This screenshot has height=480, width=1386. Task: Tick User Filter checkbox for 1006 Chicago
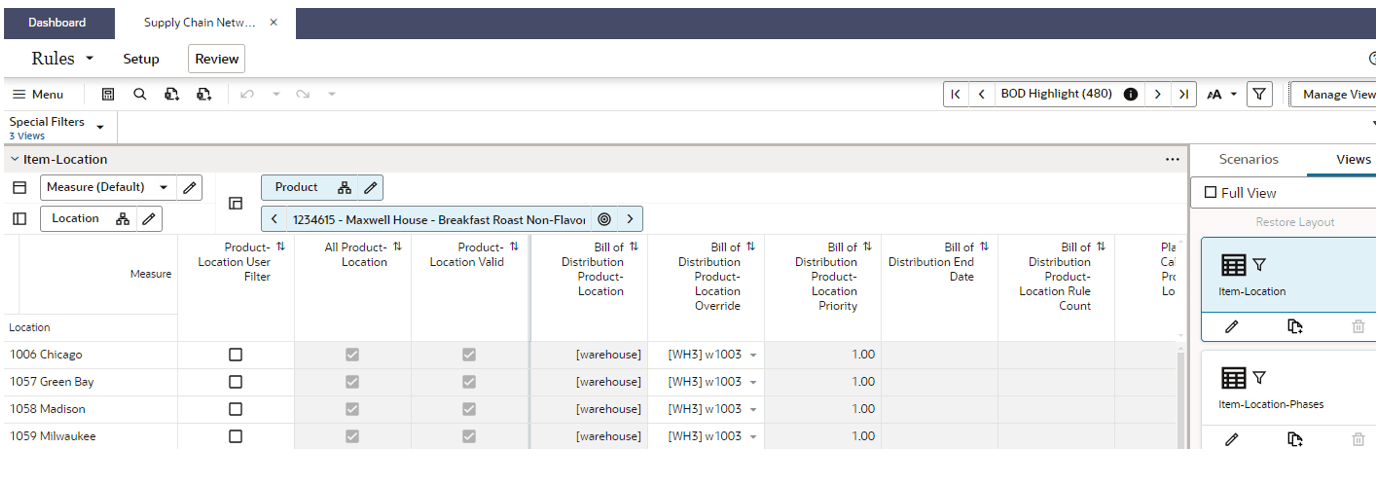pos(236,355)
